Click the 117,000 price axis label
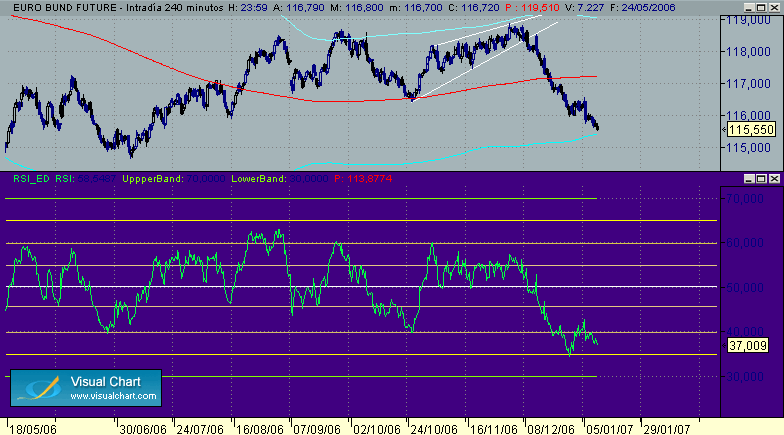The width and height of the screenshot is (784, 435). tap(748, 84)
